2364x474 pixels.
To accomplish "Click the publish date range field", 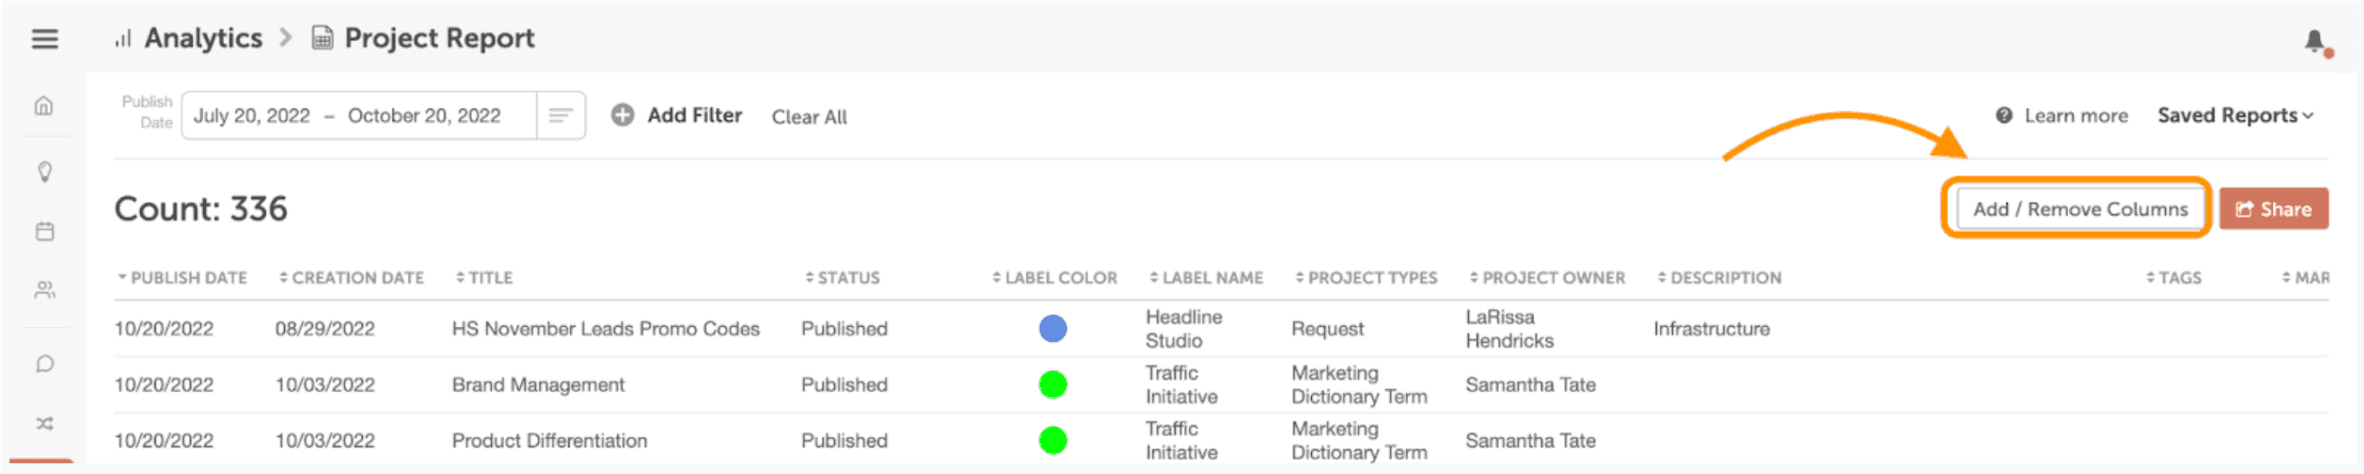I will tap(359, 116).
